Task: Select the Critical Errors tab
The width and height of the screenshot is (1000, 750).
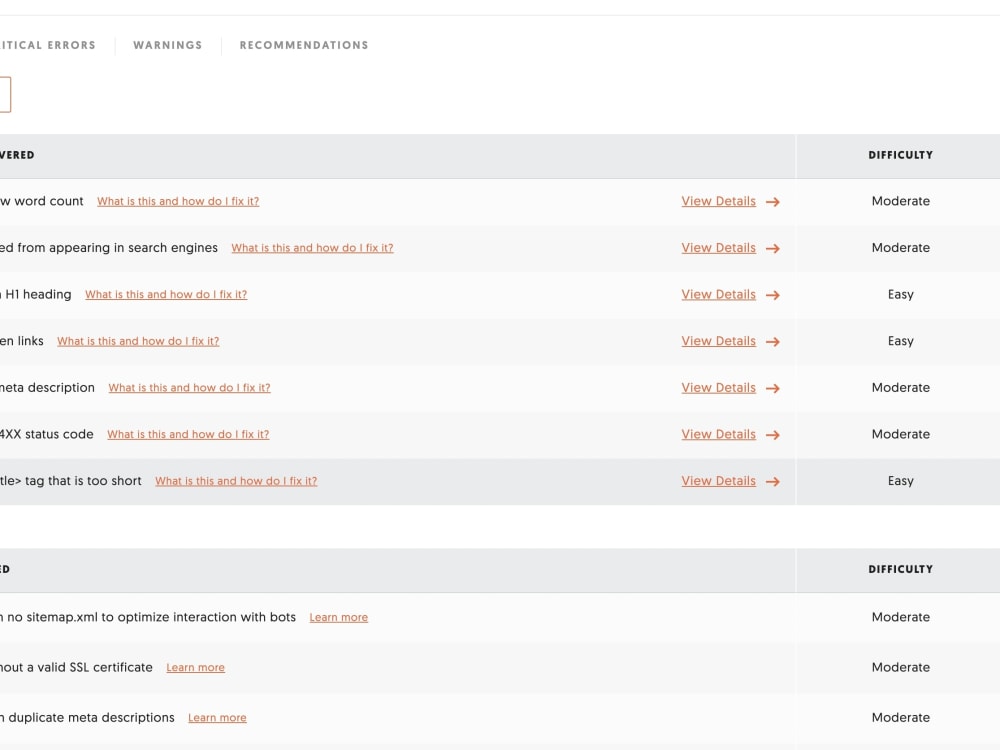Action: [48, 45]
